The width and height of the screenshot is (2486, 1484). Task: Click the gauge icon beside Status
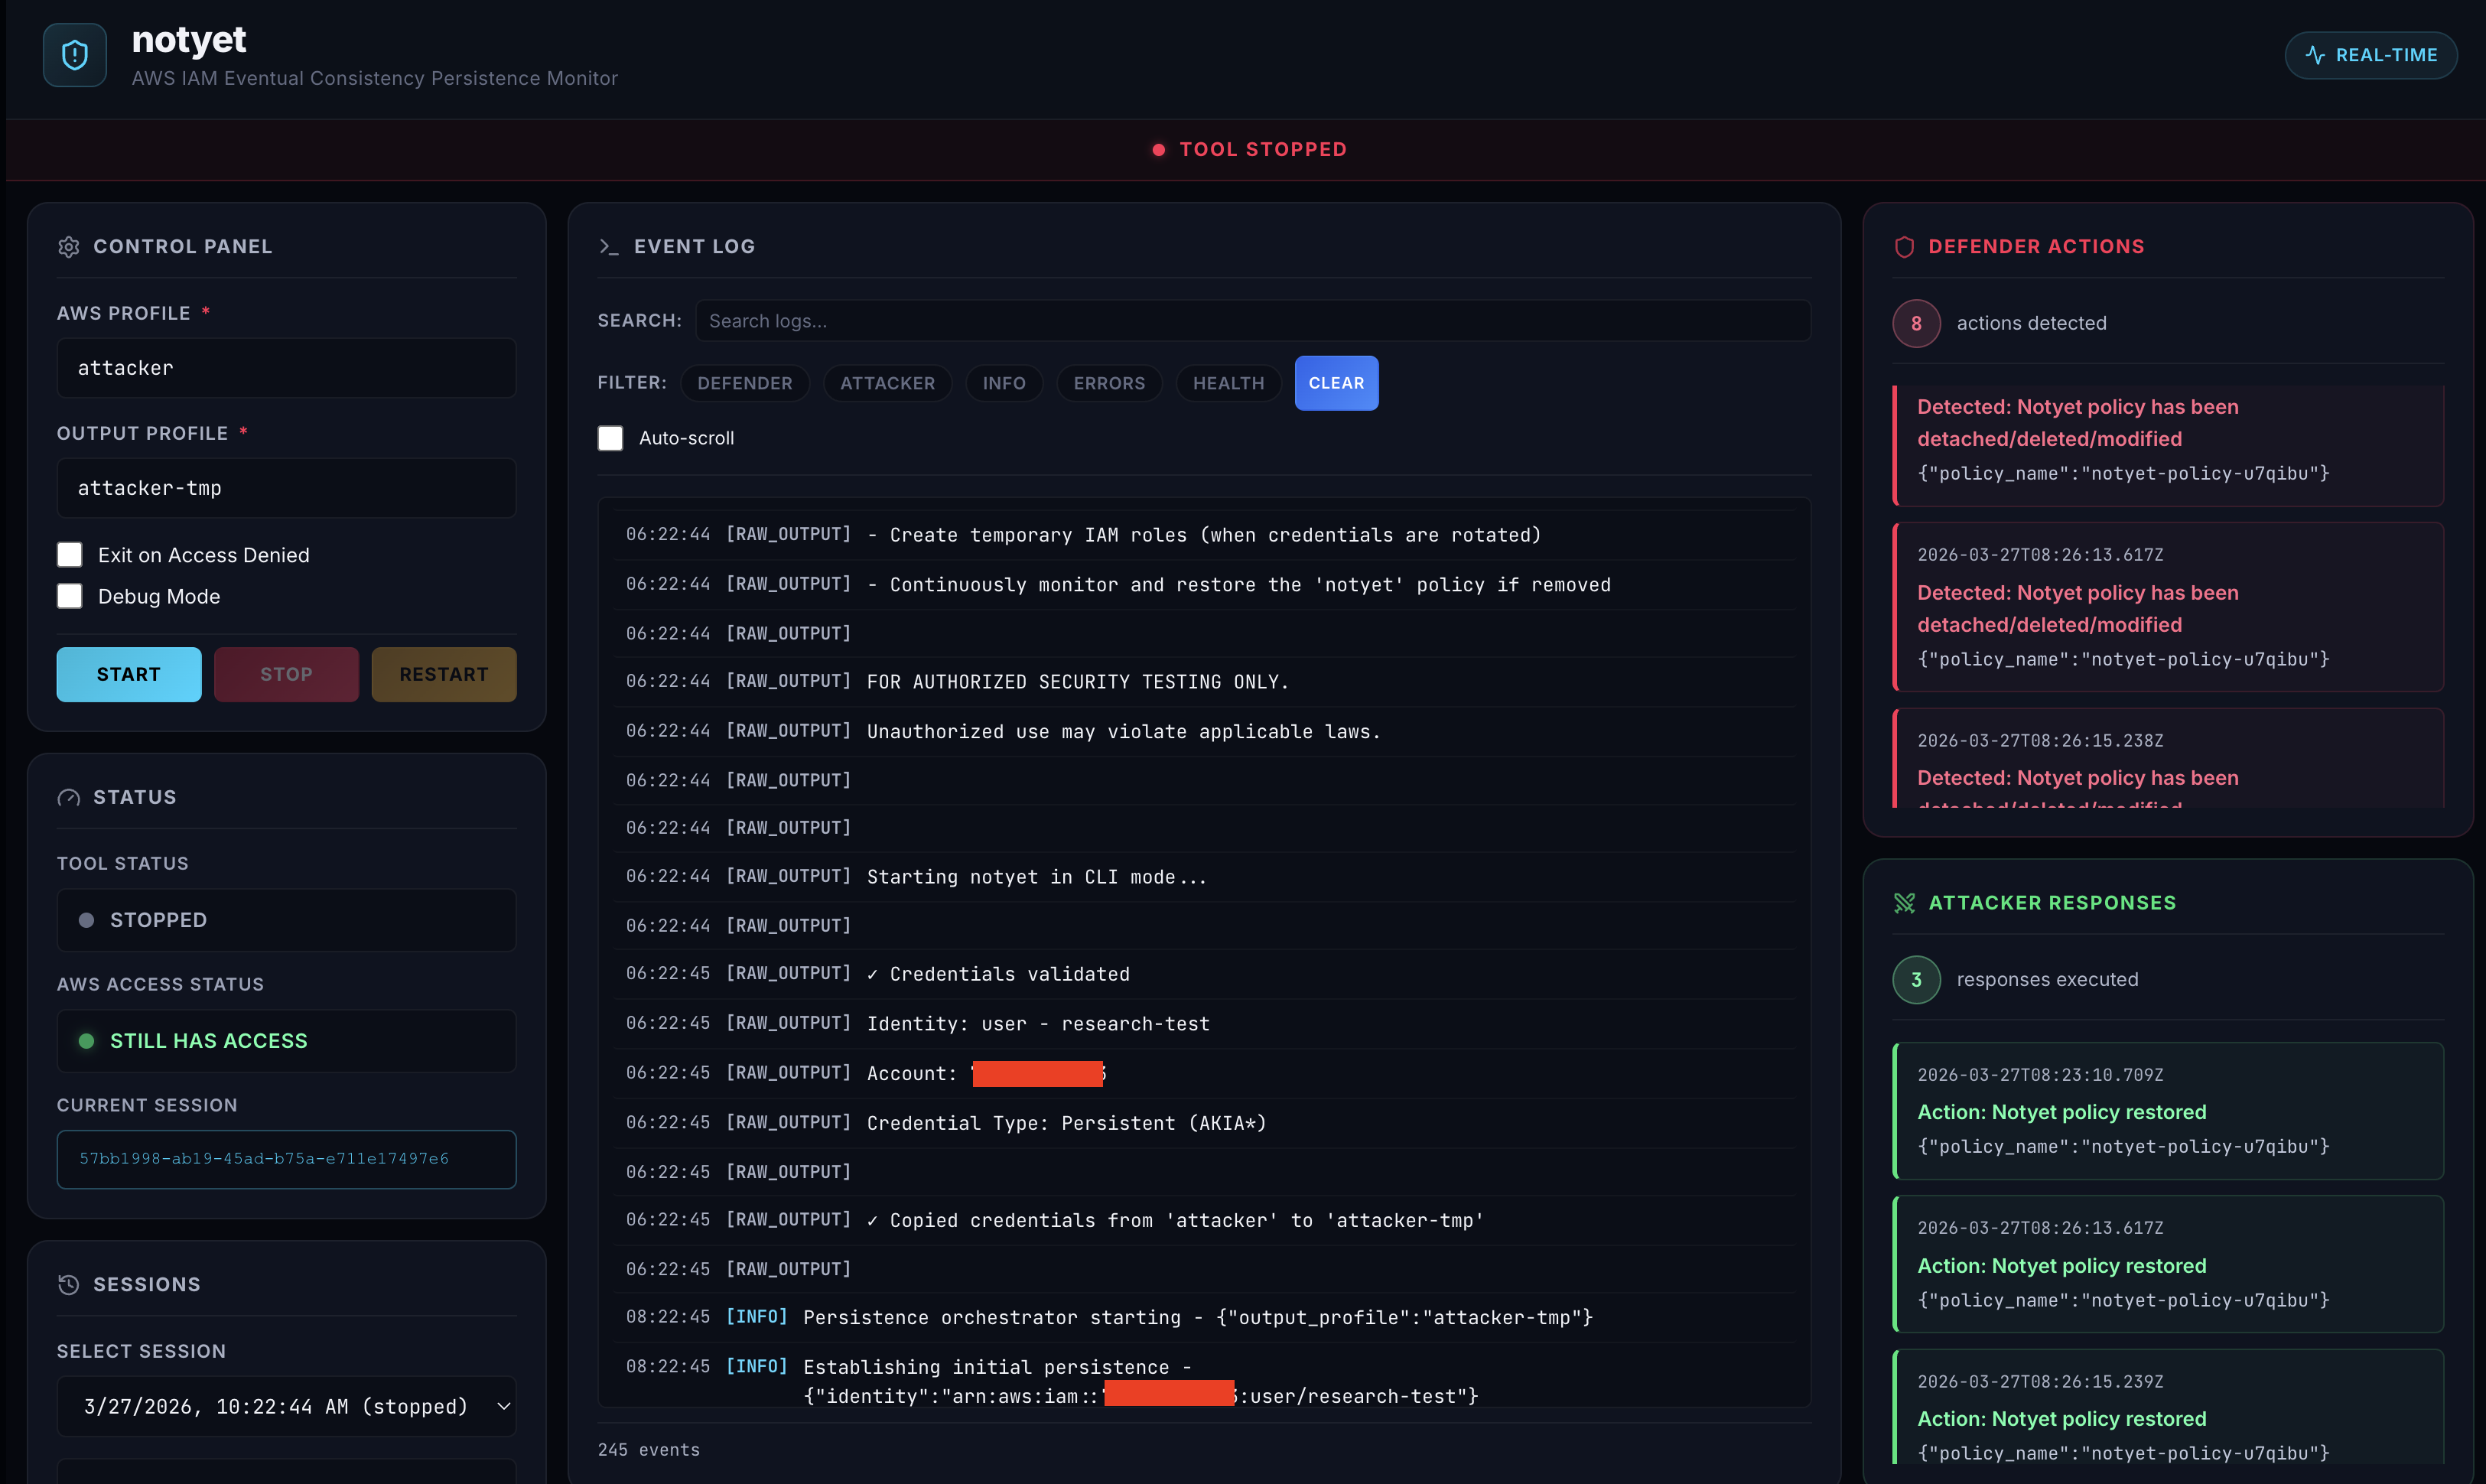(x=69, y=797)
